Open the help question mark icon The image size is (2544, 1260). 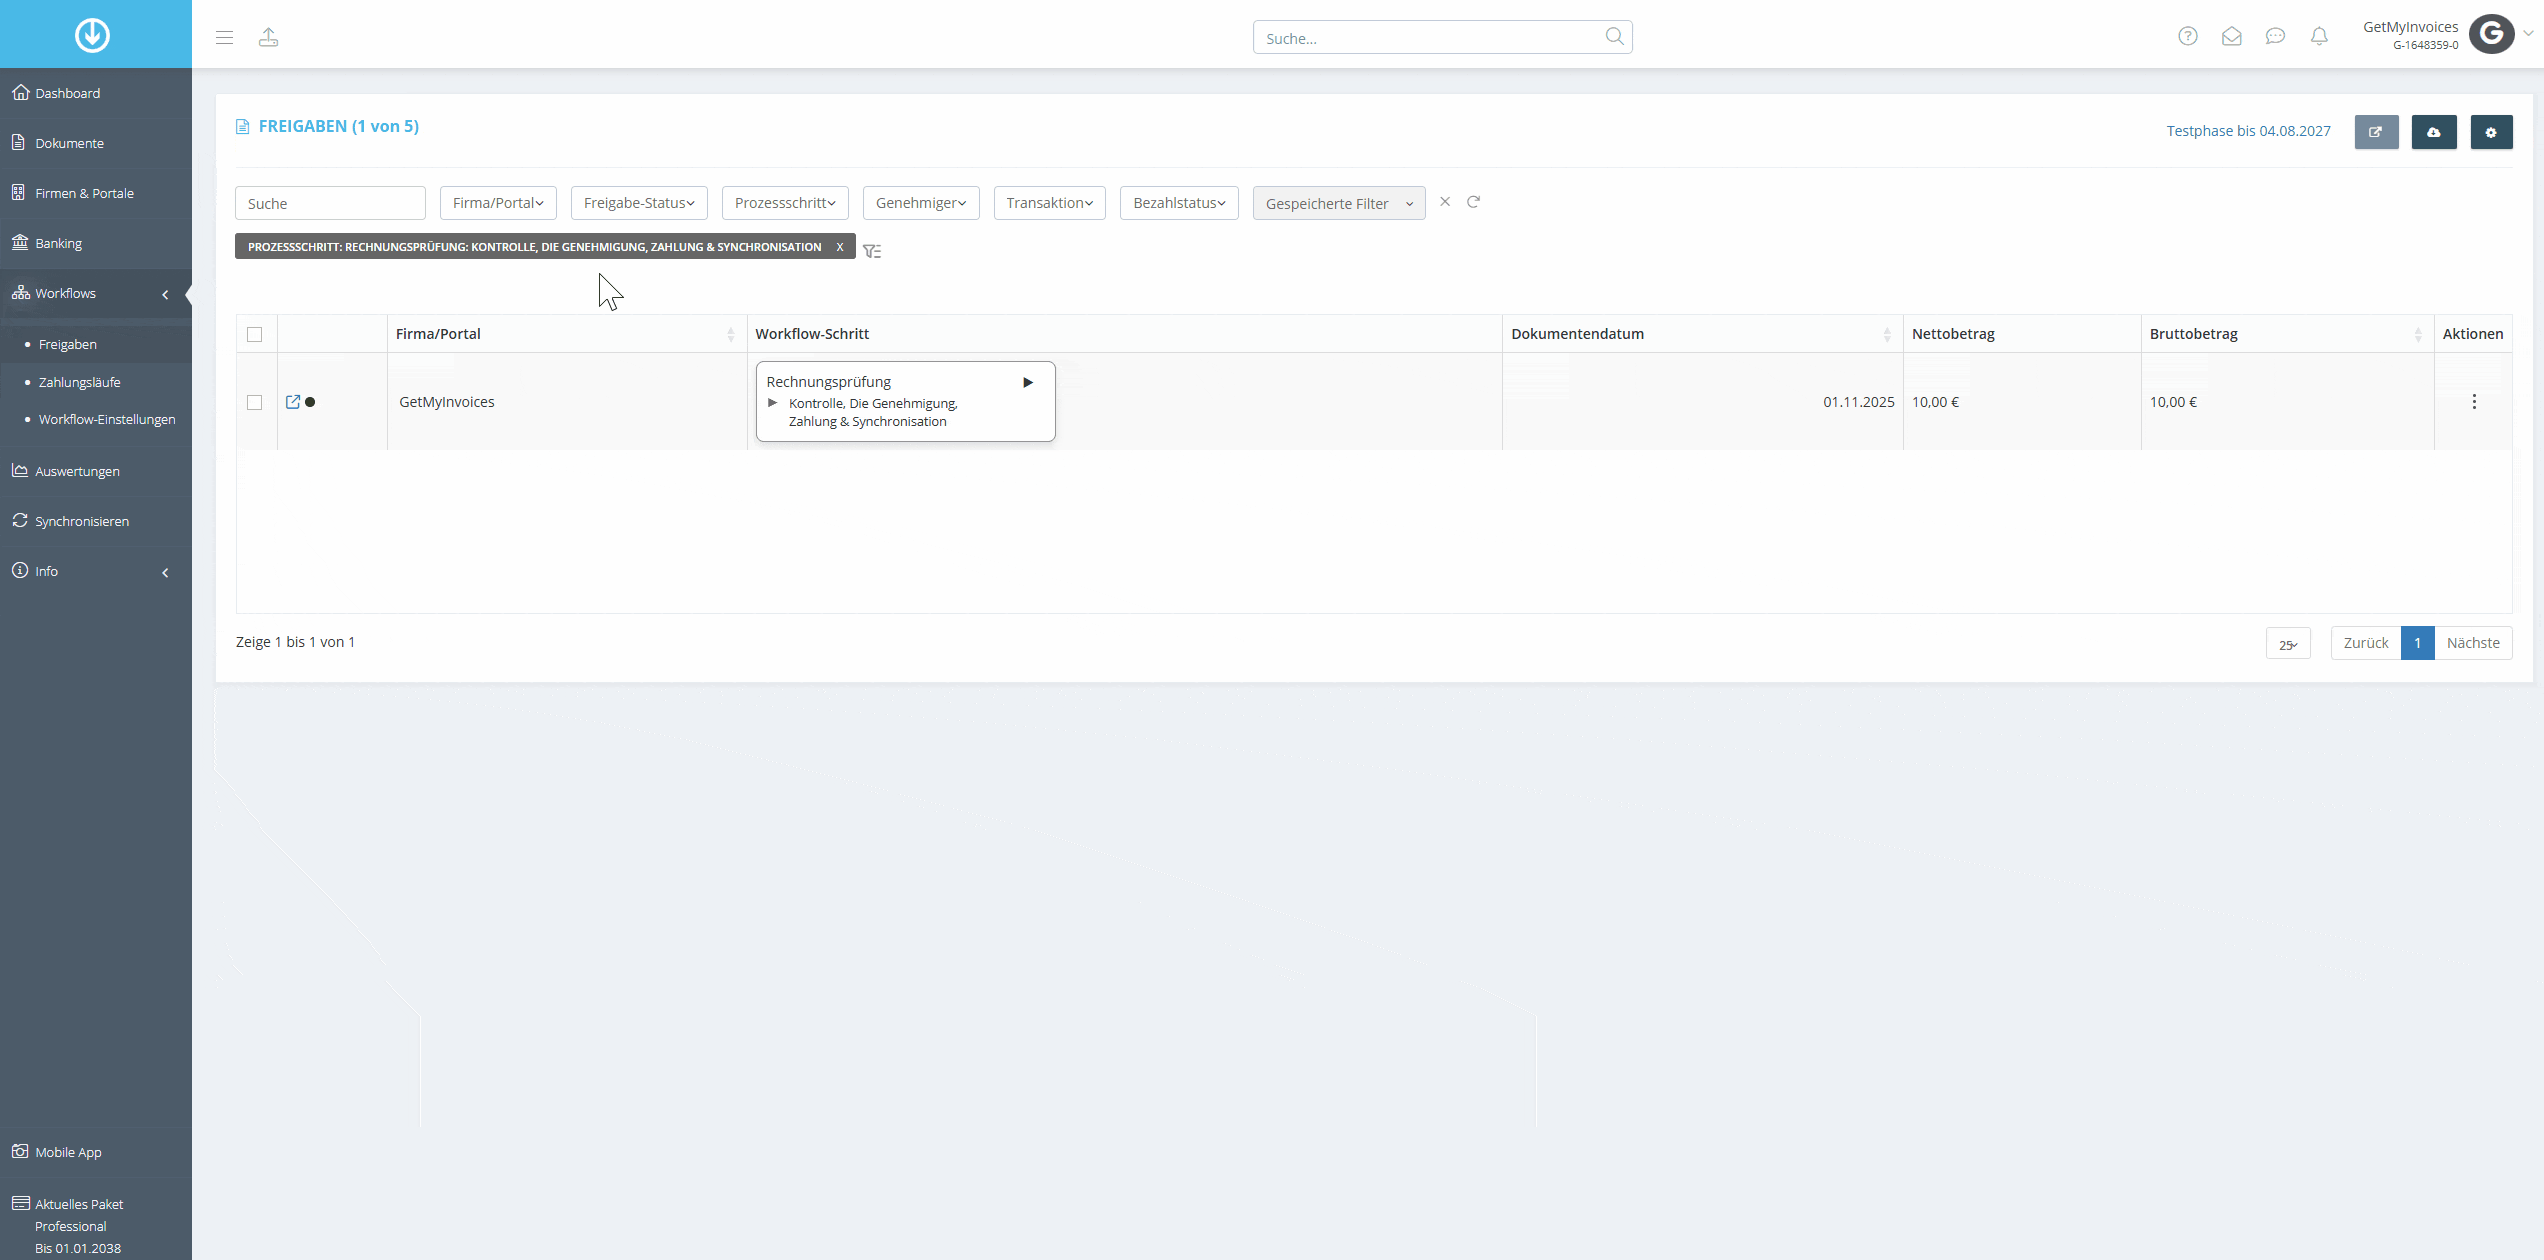tap(2188, 36)
